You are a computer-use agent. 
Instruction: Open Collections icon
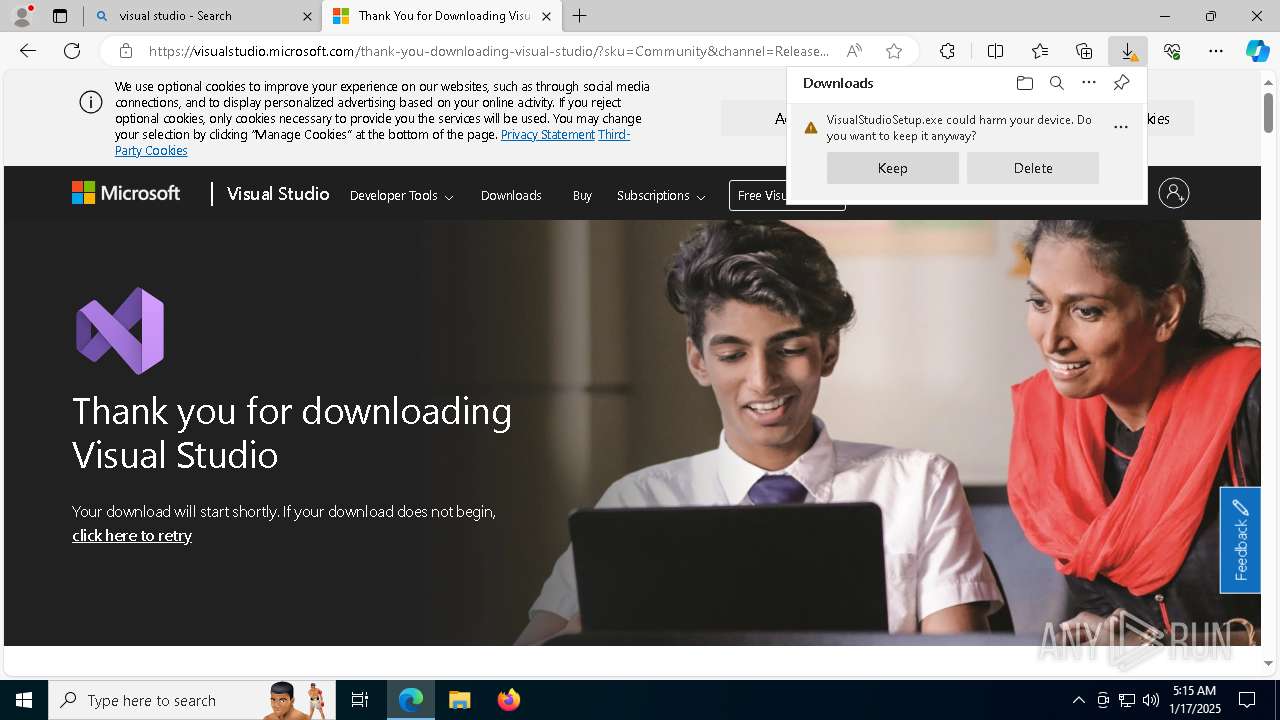point(1084,51)
